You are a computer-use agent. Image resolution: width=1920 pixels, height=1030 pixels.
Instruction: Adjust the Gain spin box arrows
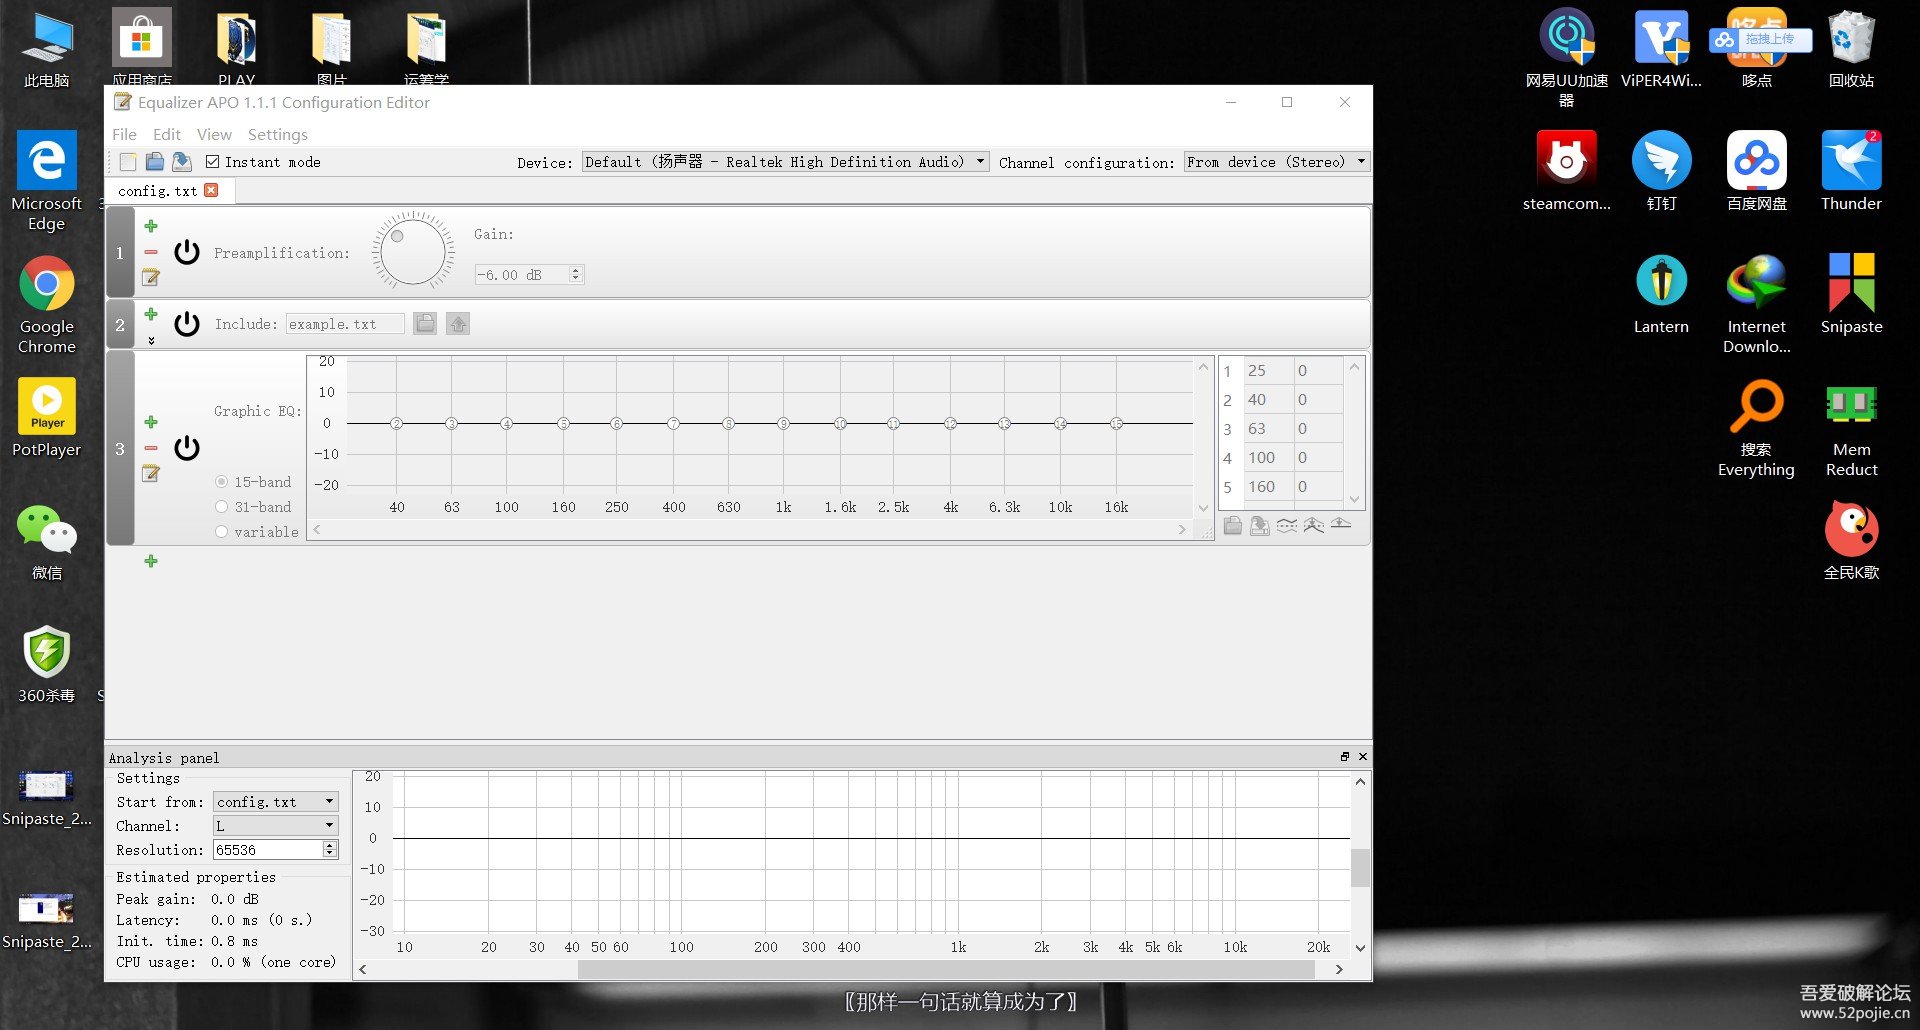[x=576, y=274]
